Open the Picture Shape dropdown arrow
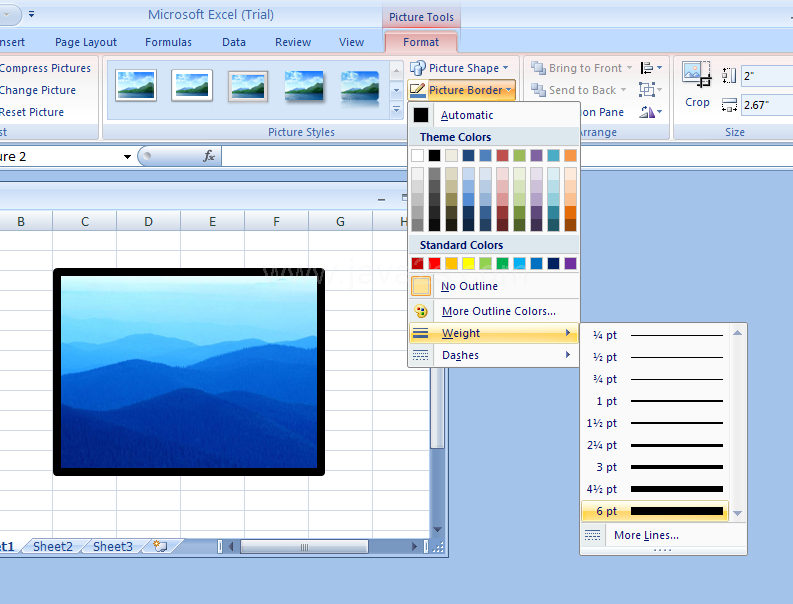The height and width of the screenshot is (604, 793). click(505, 68)
